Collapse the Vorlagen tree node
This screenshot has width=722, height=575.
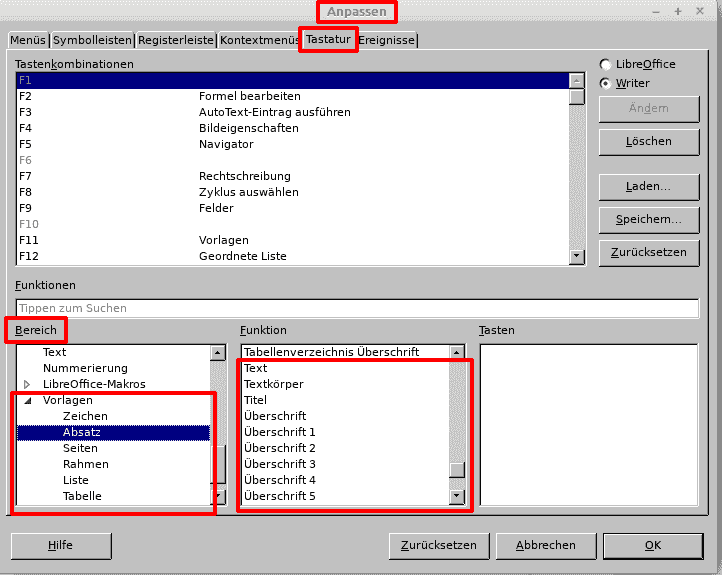point(27,400)
